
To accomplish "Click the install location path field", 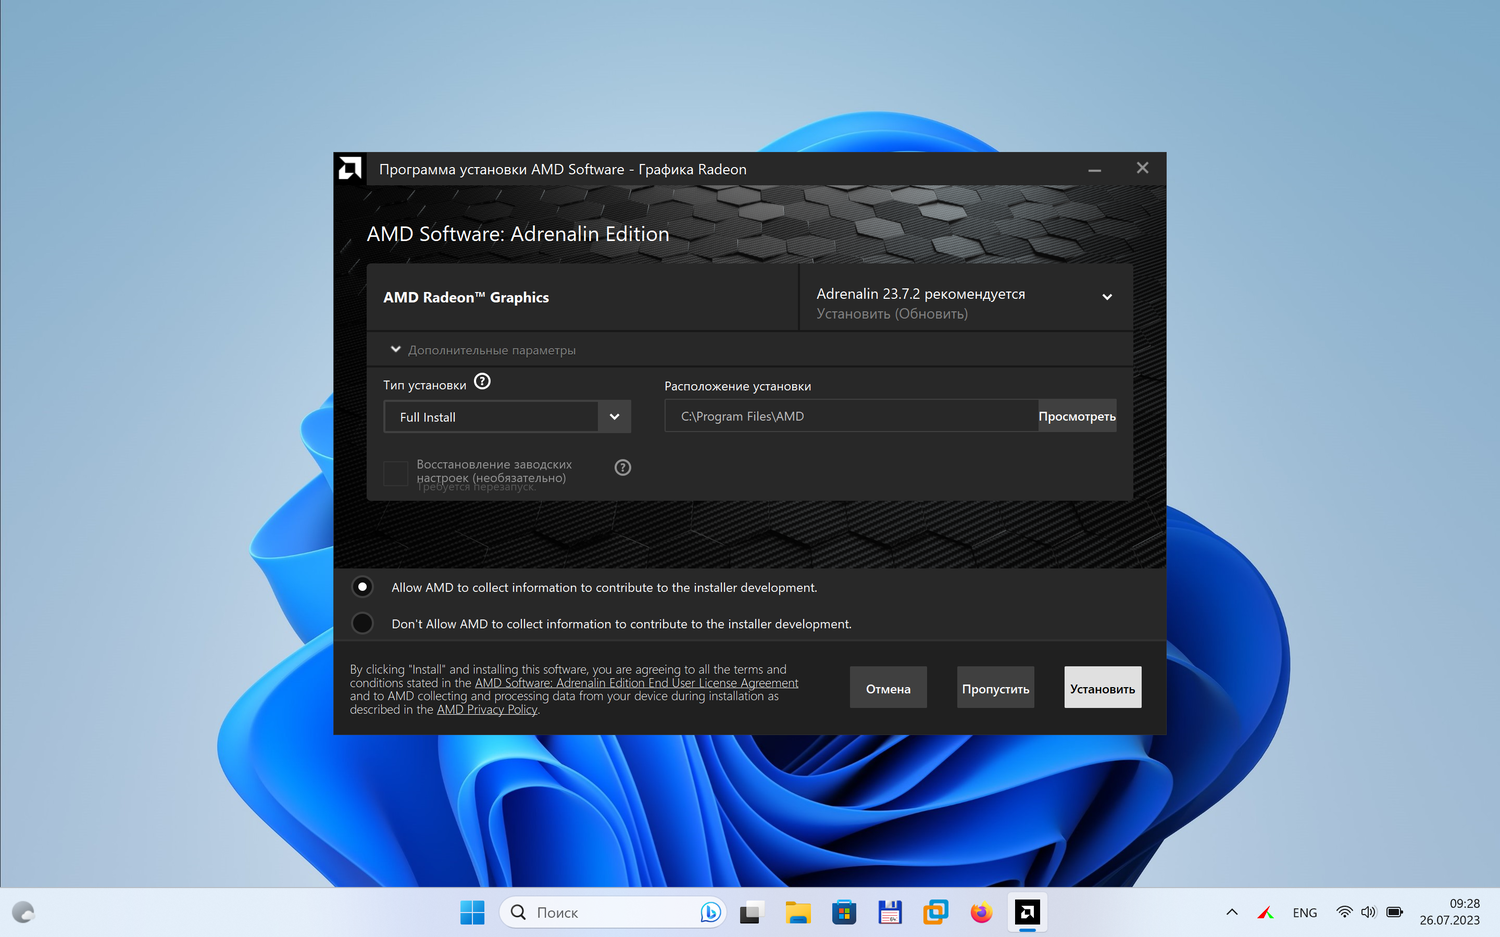I will (x=851, y=416).
